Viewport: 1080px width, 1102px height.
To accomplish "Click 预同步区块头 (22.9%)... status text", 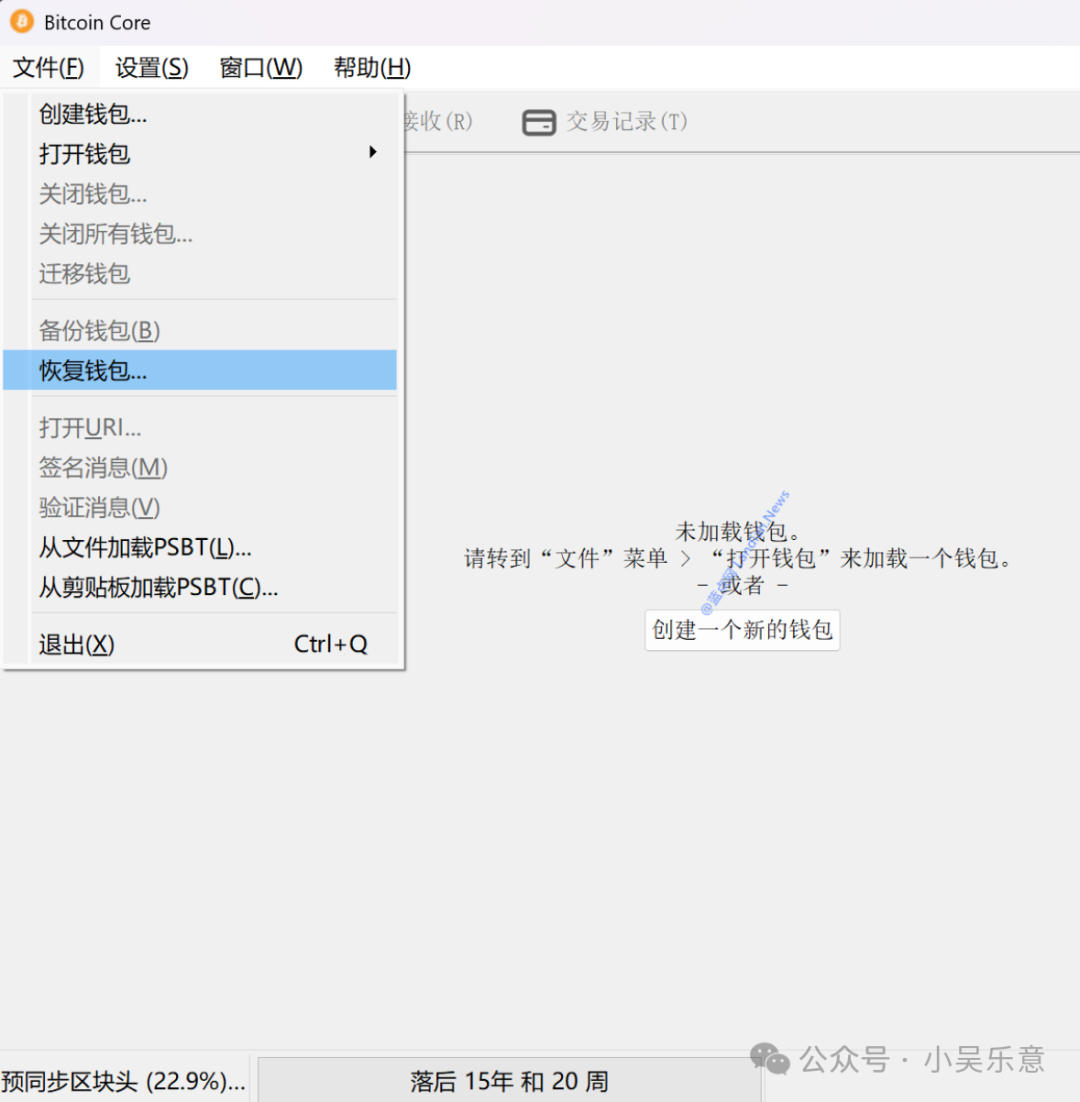I will [123, 1081].
